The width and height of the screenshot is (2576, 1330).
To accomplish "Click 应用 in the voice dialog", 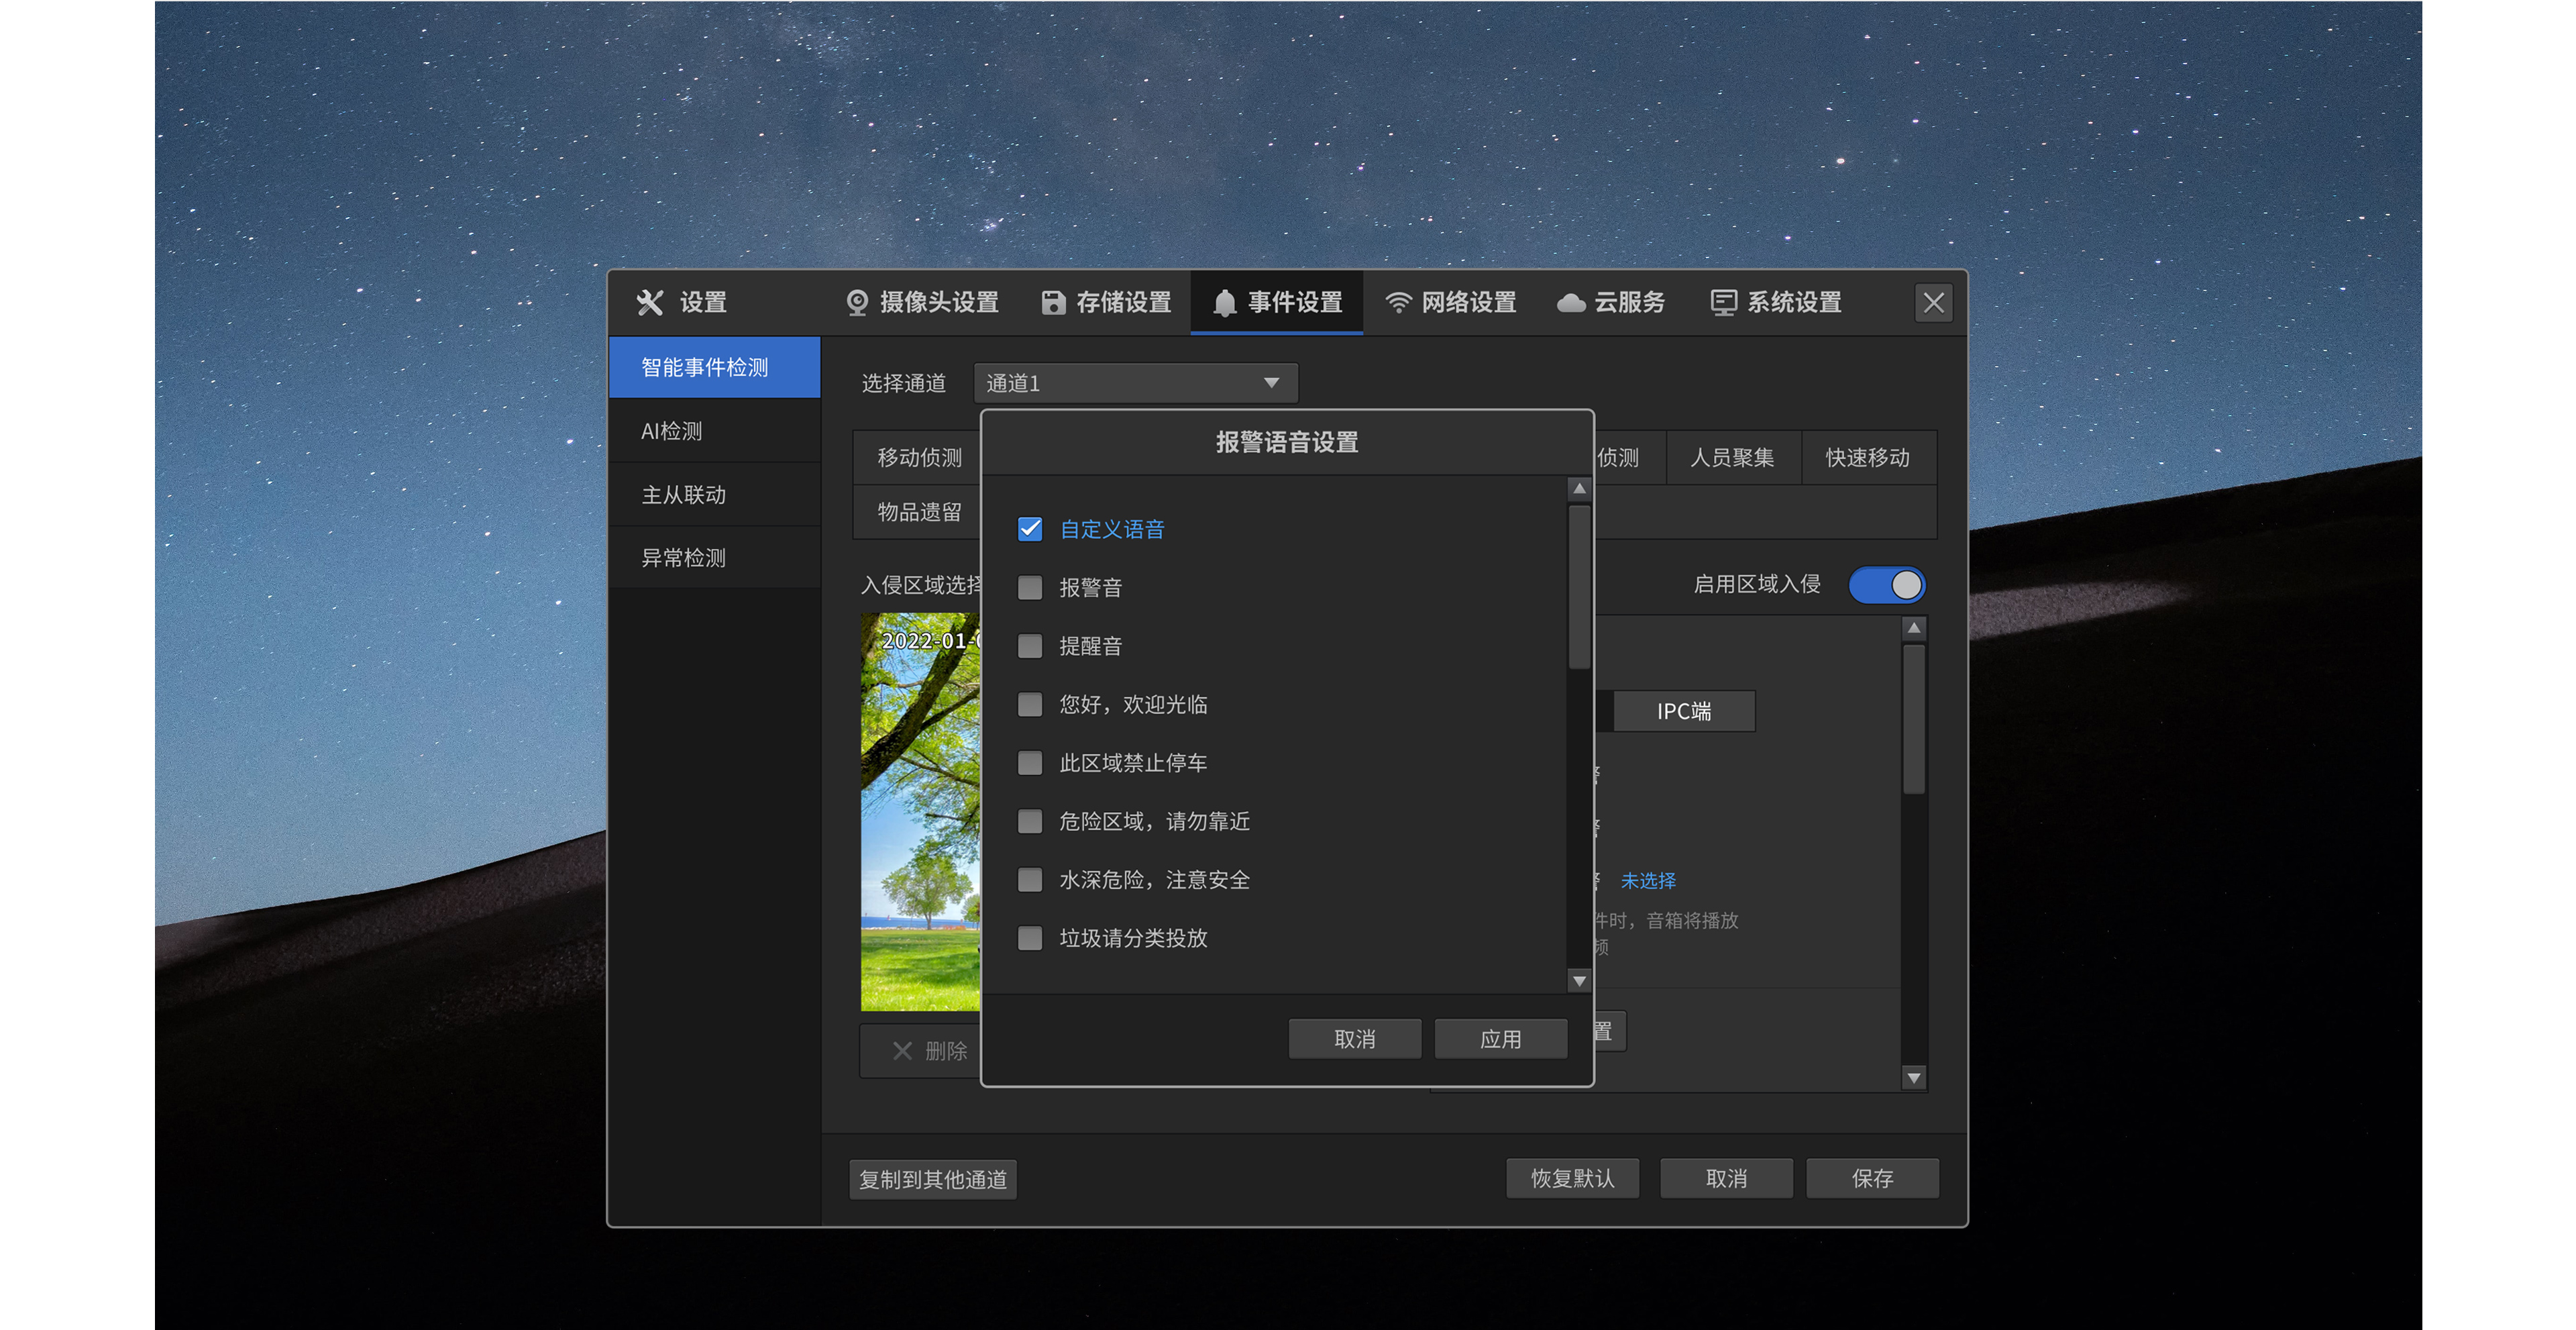I will coord(1500,1039).
